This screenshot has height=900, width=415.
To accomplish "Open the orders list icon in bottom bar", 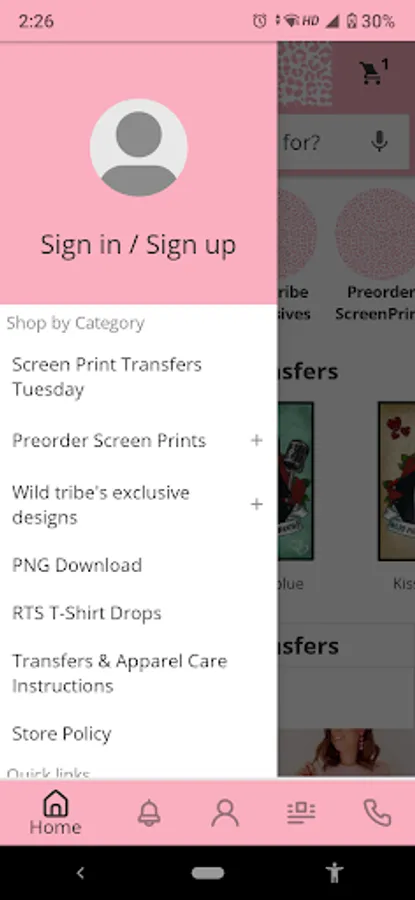I will pyautogui.click(x=301, y=813).
